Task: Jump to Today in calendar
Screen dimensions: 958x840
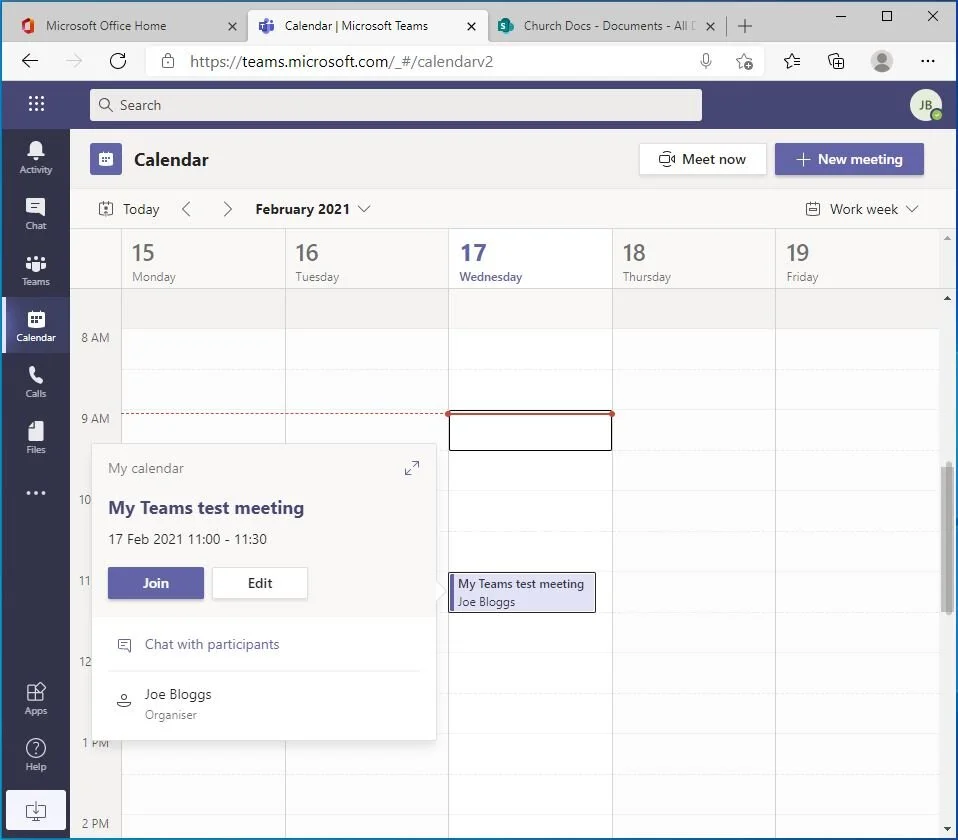Action: (130, 209)
